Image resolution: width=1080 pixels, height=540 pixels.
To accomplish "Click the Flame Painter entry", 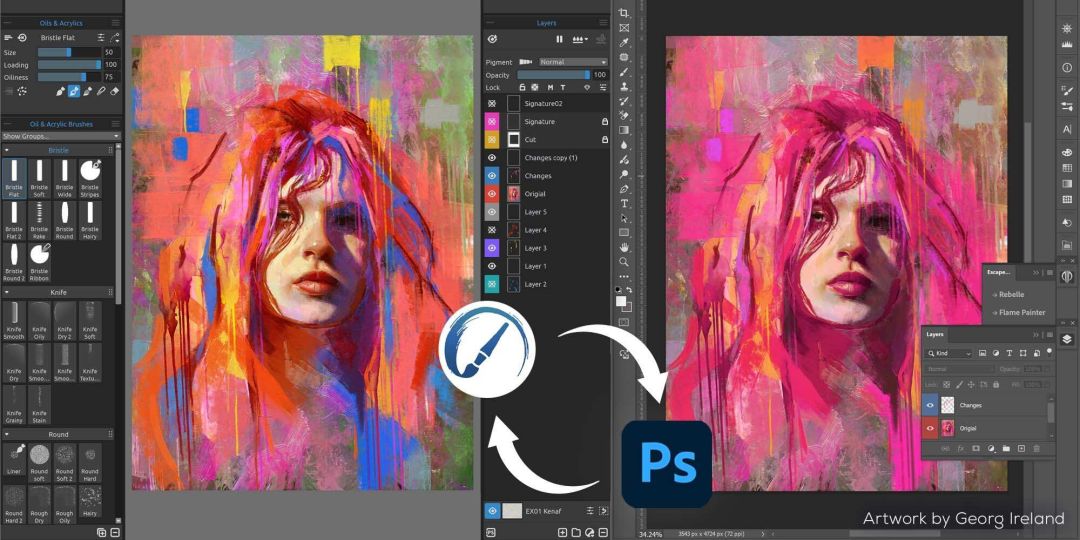I will pos(1022,312).
